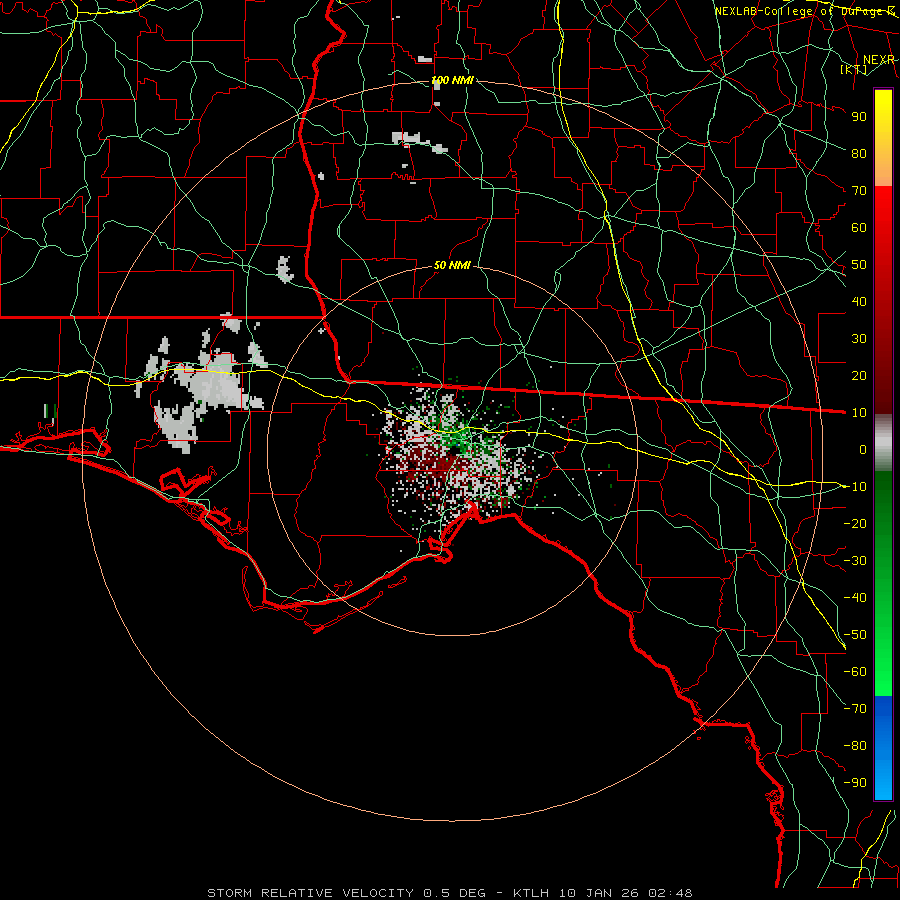Click the positive 20 scale value

coord(859,375)
